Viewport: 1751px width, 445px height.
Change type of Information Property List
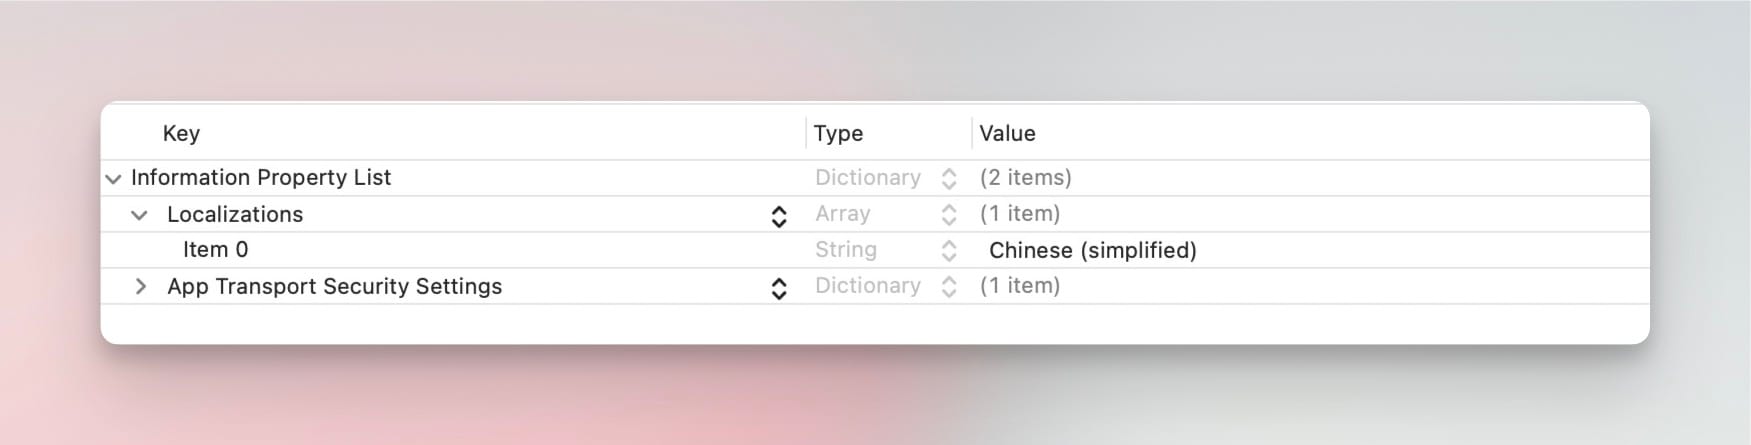[x=949, y=179]
